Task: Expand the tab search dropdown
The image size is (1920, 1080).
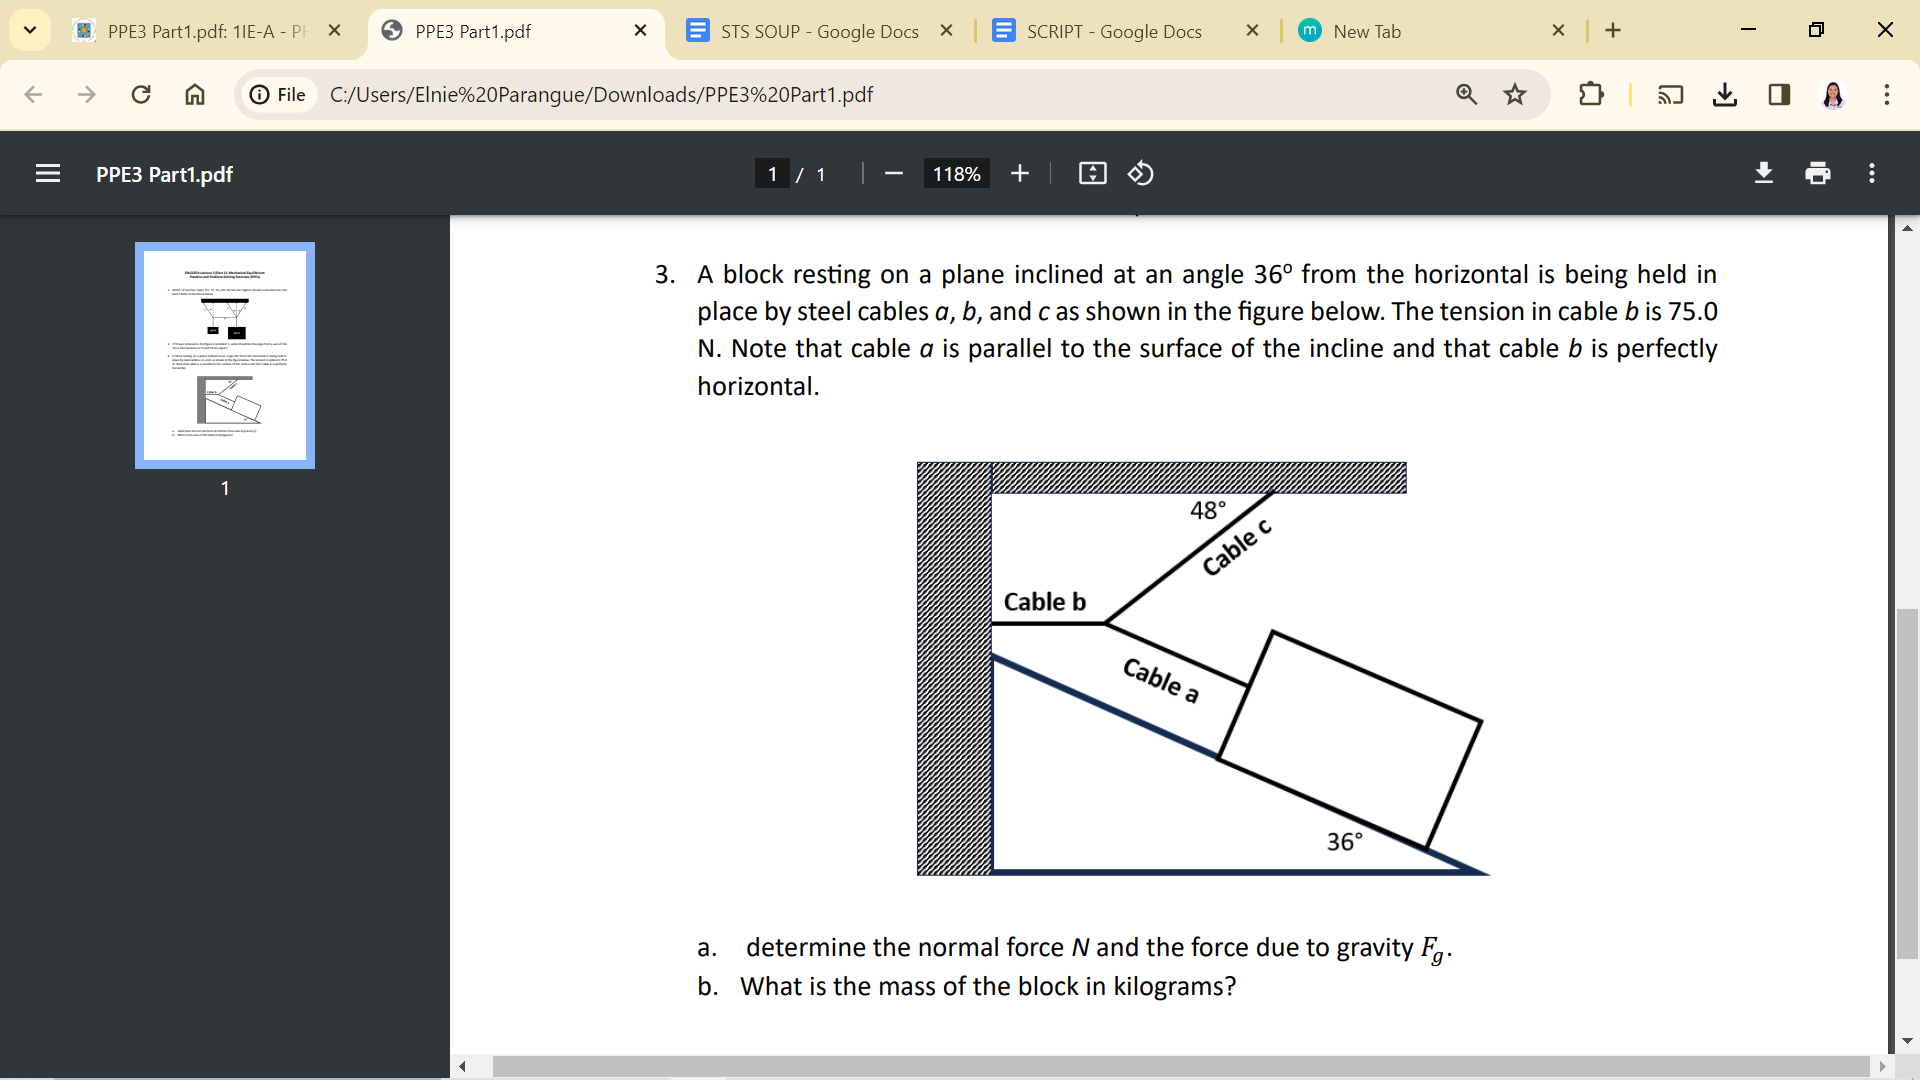Action: pyautogui.click(x=30, y=30)
